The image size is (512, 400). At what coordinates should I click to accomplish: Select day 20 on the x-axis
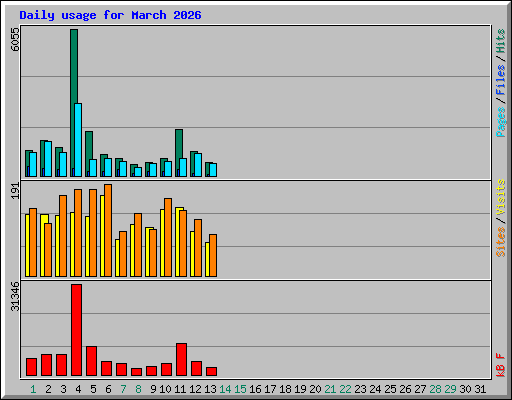(315, 389)
